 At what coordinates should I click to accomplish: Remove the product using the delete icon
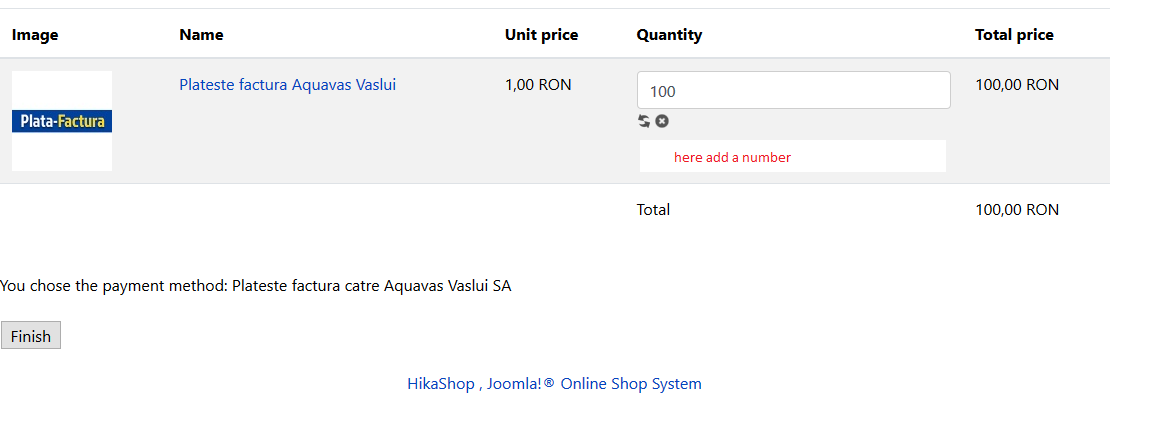[x=662, y=121]
